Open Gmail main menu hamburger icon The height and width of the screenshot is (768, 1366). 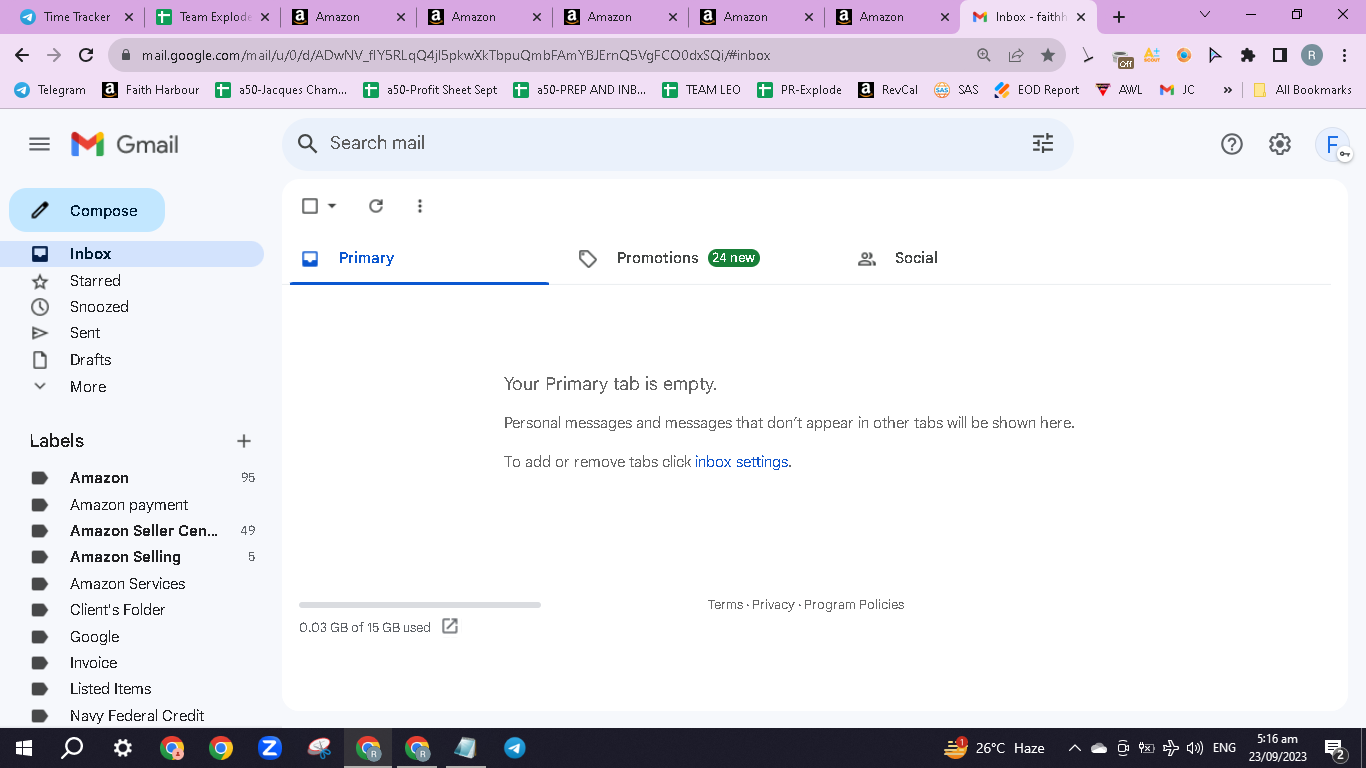click(x=39, y=144)
